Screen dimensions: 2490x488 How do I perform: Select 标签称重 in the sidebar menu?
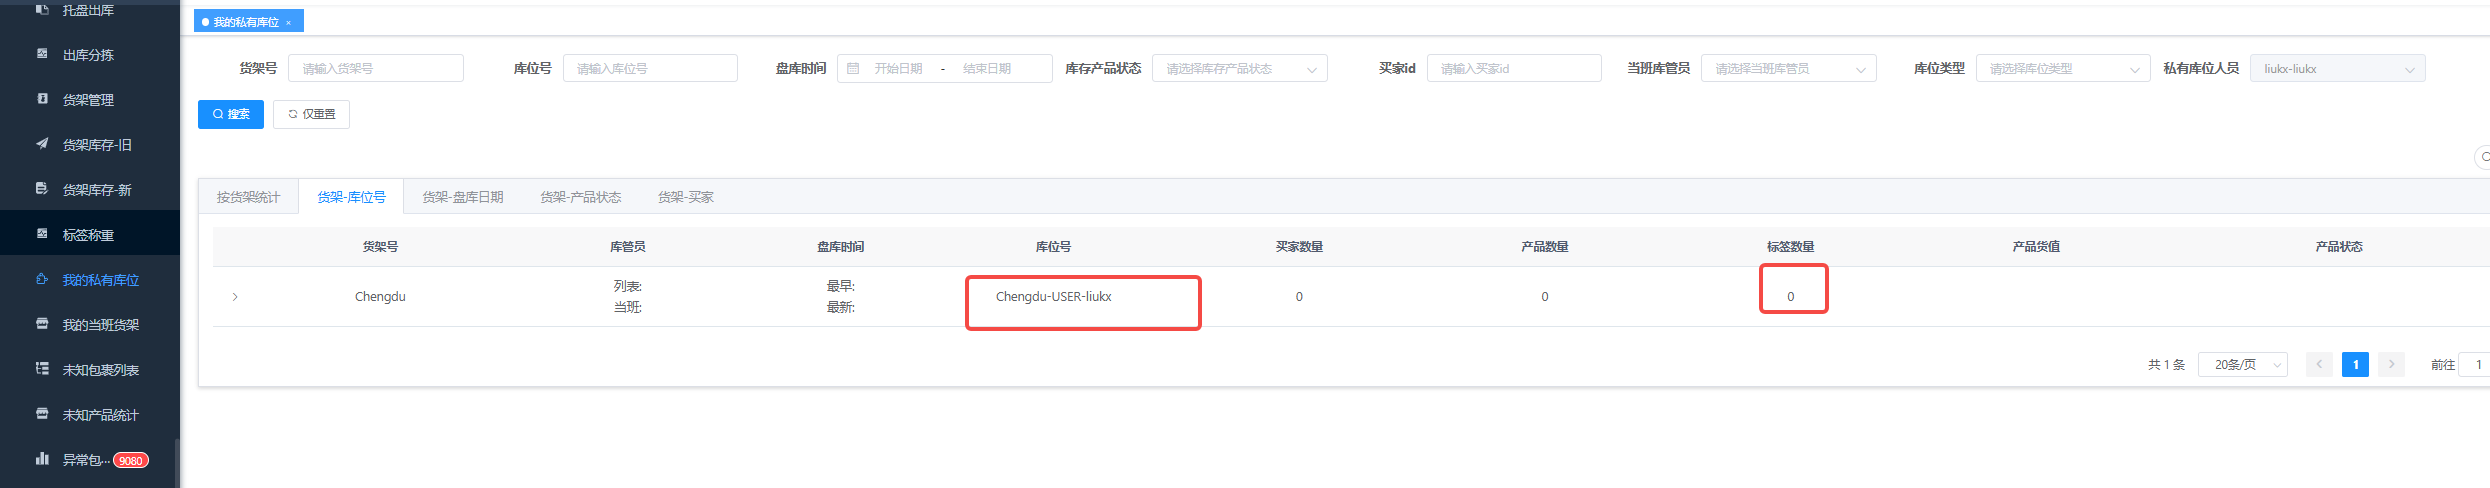click(88, 234)
